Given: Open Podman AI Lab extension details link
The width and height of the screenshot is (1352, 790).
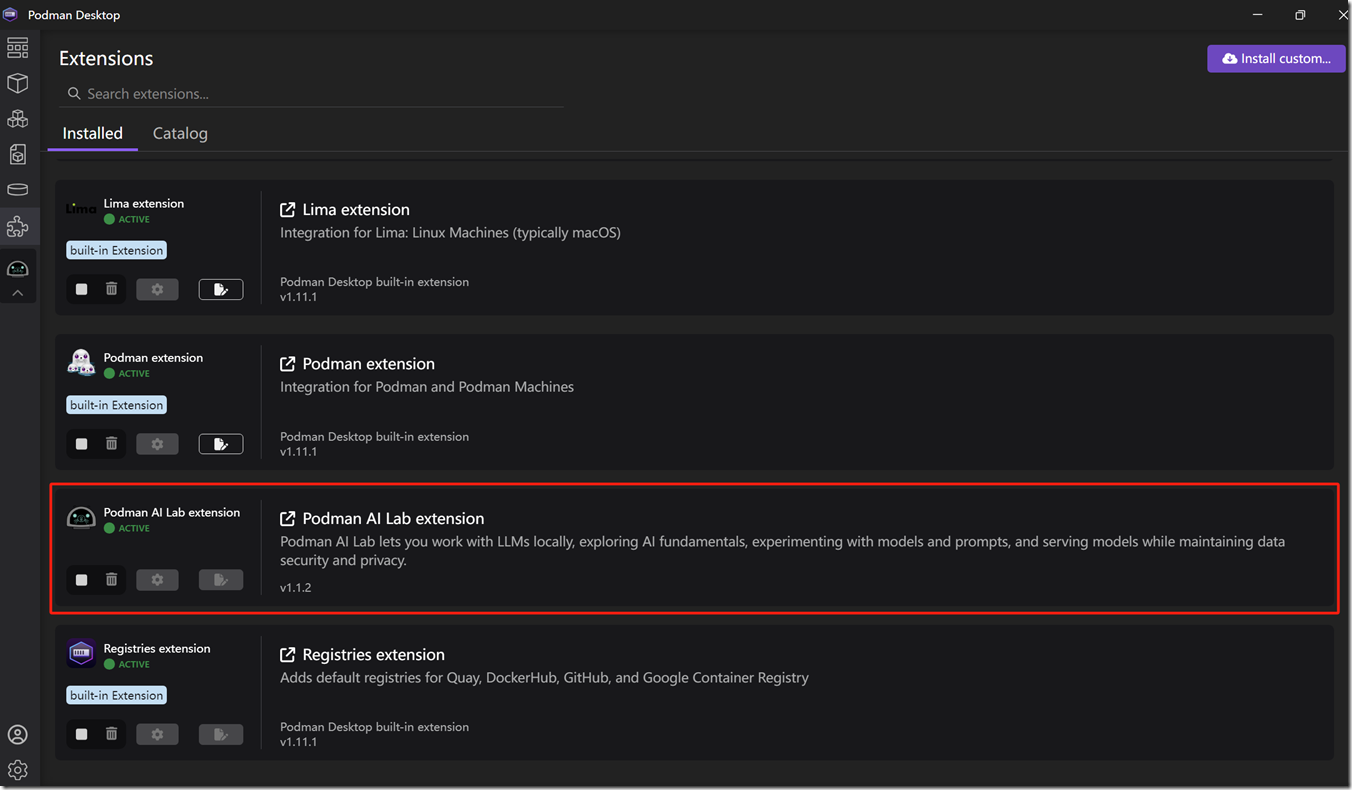Looking at the screenshot, I should (x=287, y=518).
